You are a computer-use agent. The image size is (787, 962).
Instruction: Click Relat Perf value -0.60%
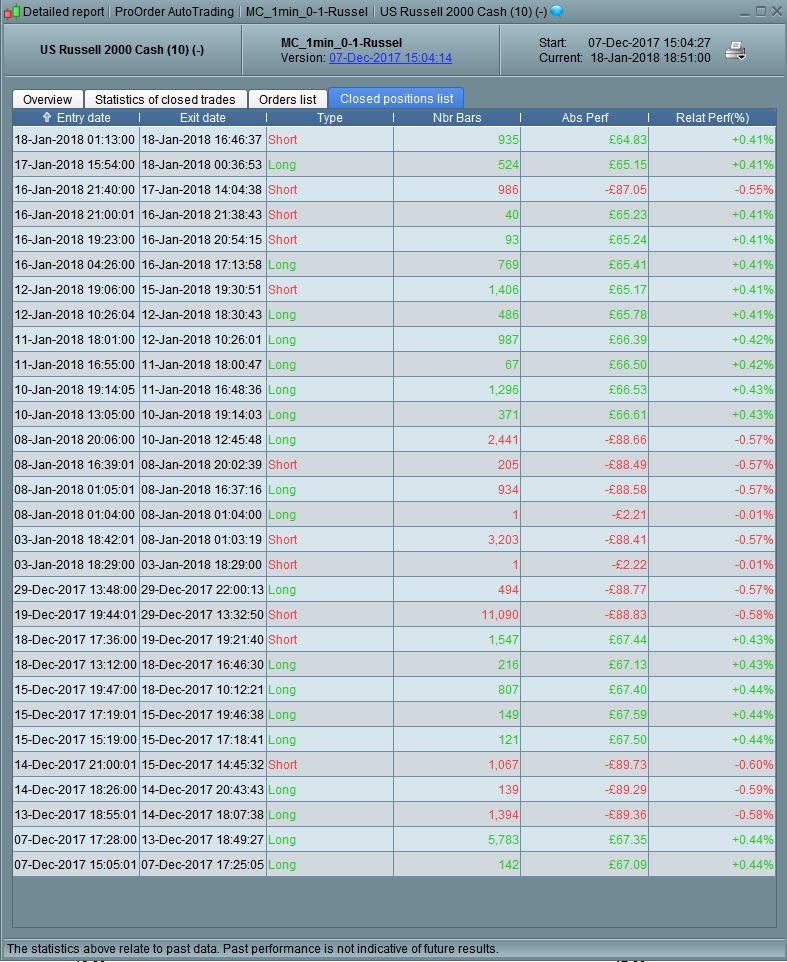tap(754, 765)
